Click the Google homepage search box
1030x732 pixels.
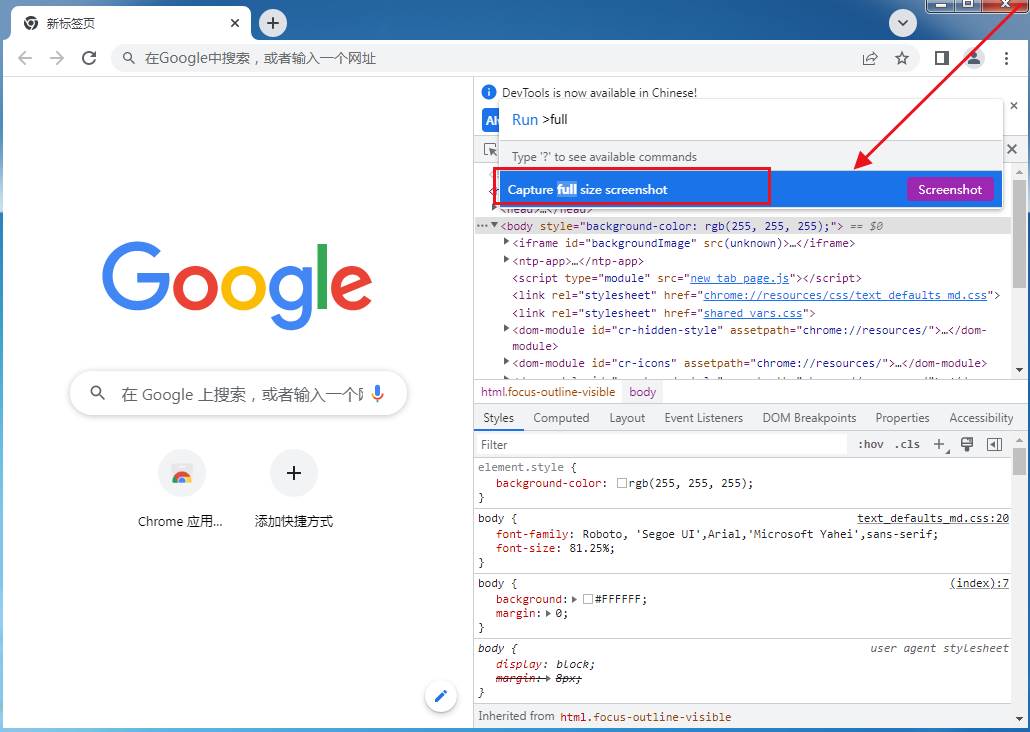[x=238, y=394]
